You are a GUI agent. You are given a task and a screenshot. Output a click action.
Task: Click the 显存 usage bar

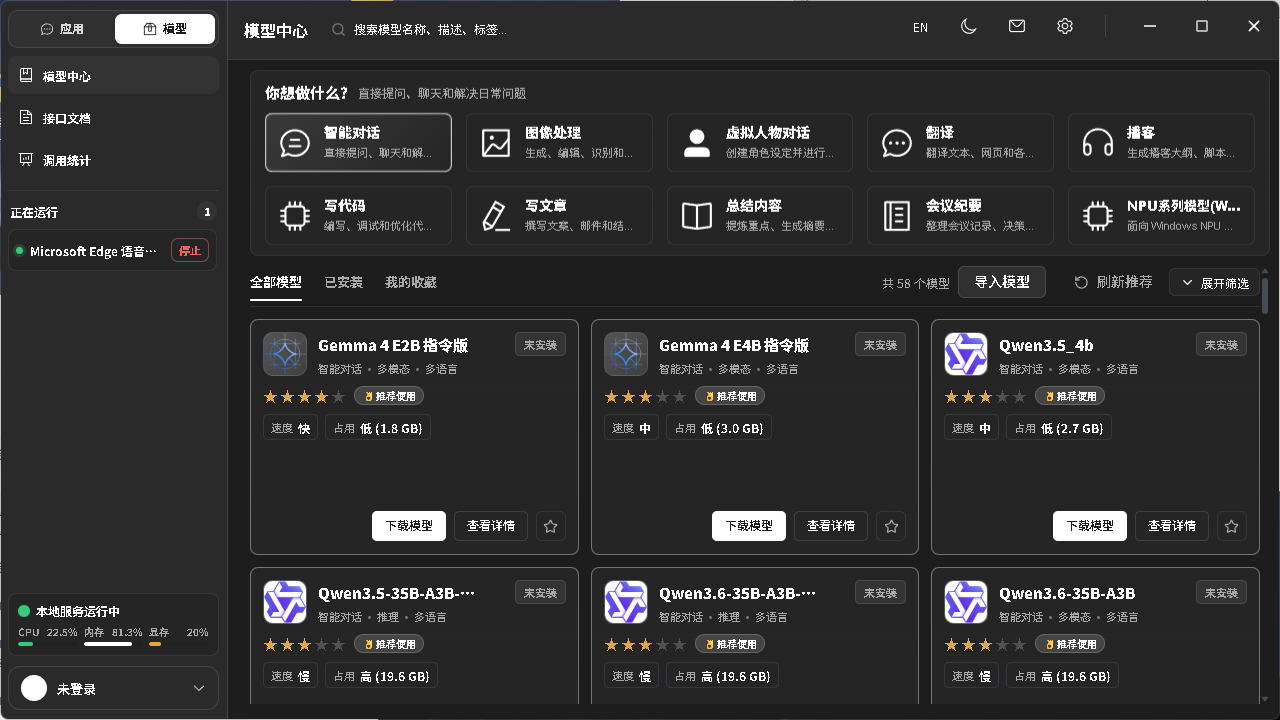click(178, 644)
